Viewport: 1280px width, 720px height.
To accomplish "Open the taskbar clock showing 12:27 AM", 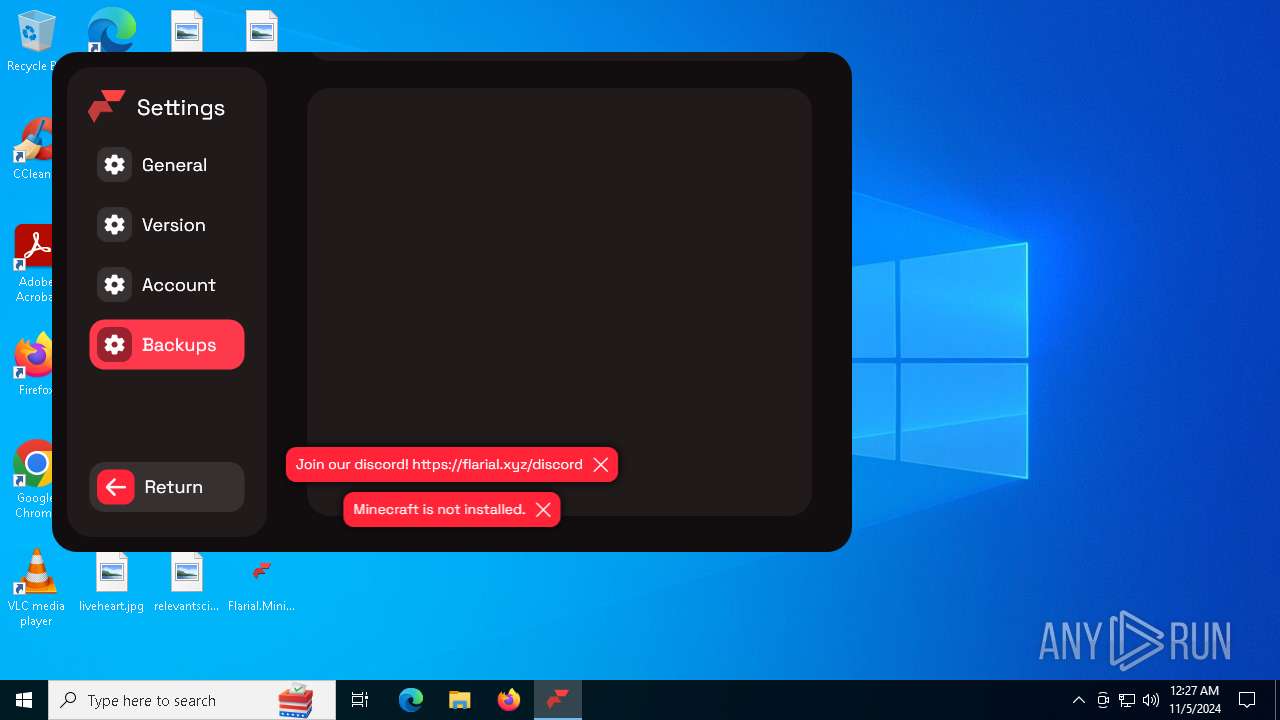I will coord(1194,700).
